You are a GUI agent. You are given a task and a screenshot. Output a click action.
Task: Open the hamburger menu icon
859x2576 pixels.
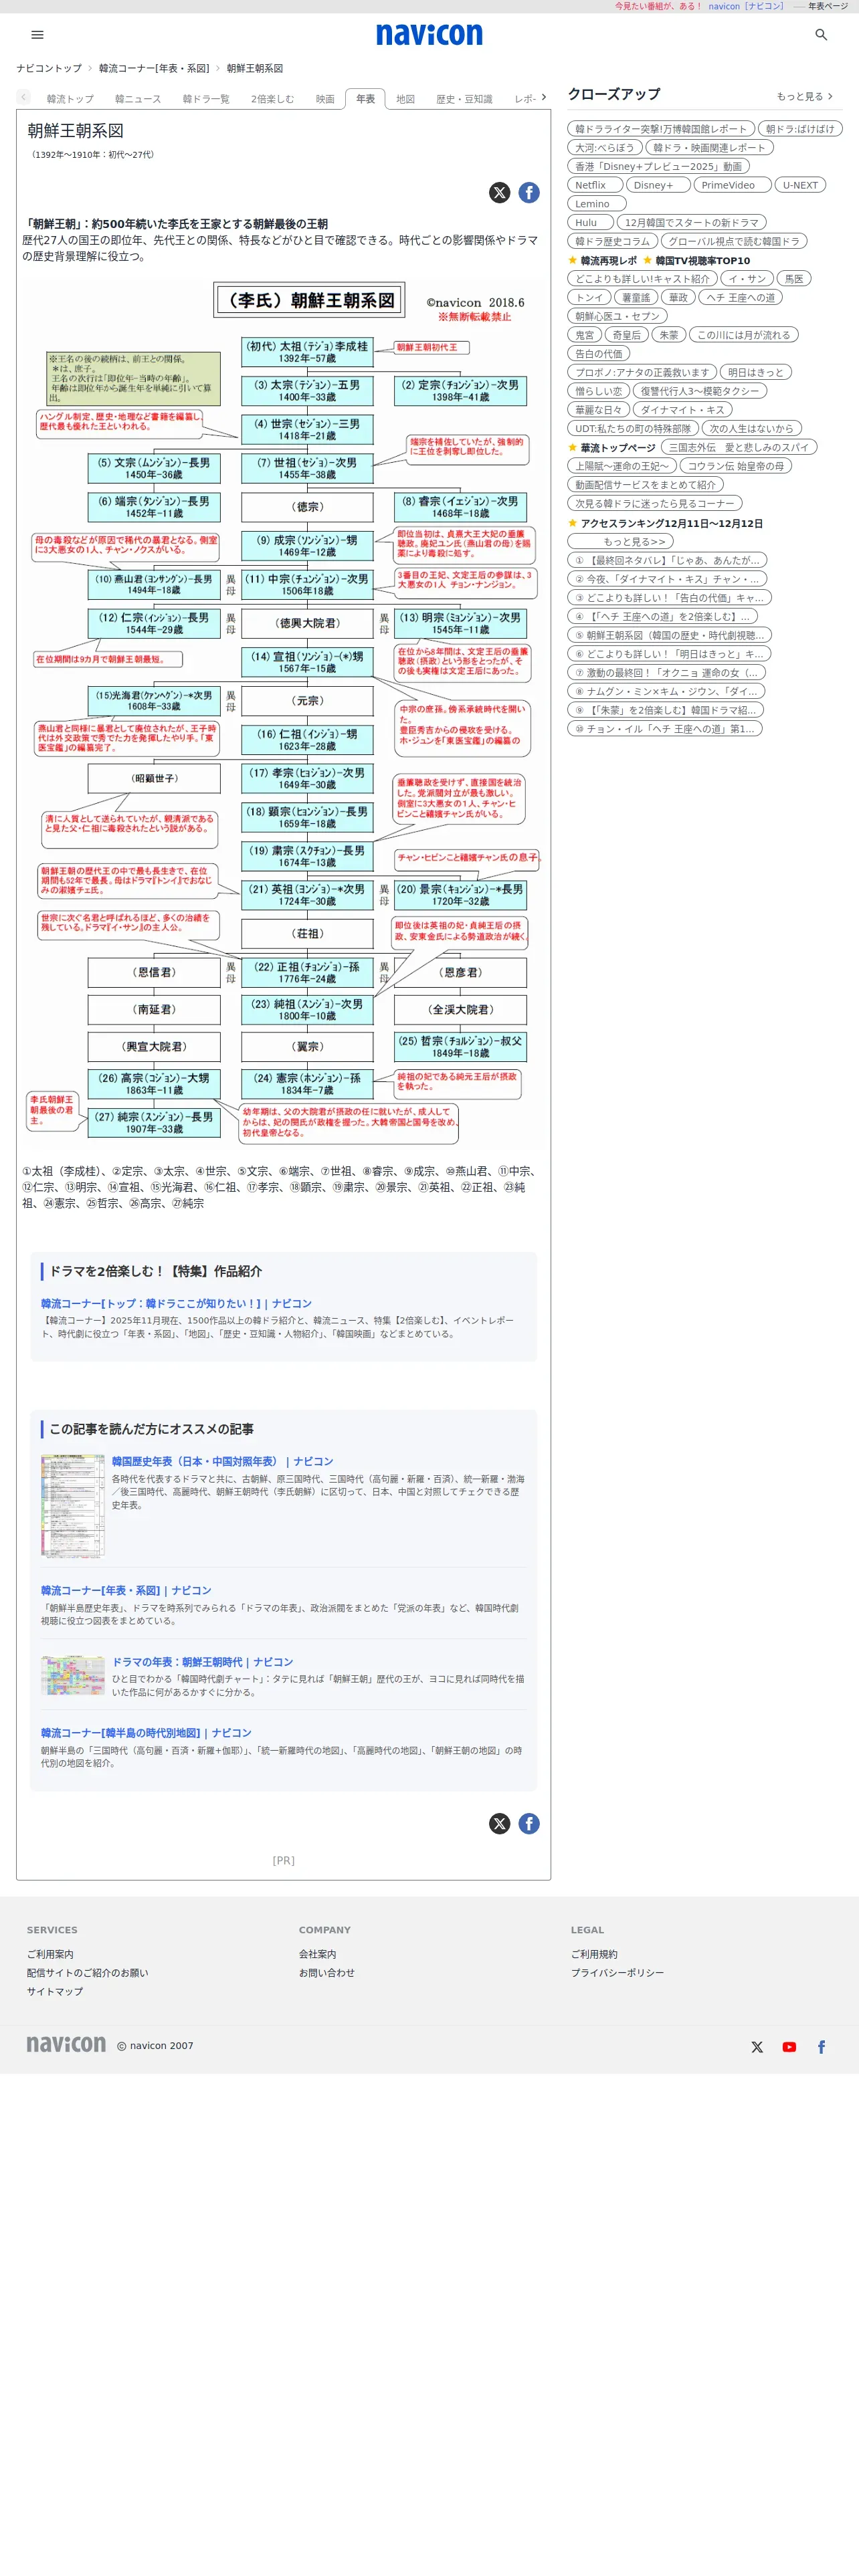tap(38, 35)
